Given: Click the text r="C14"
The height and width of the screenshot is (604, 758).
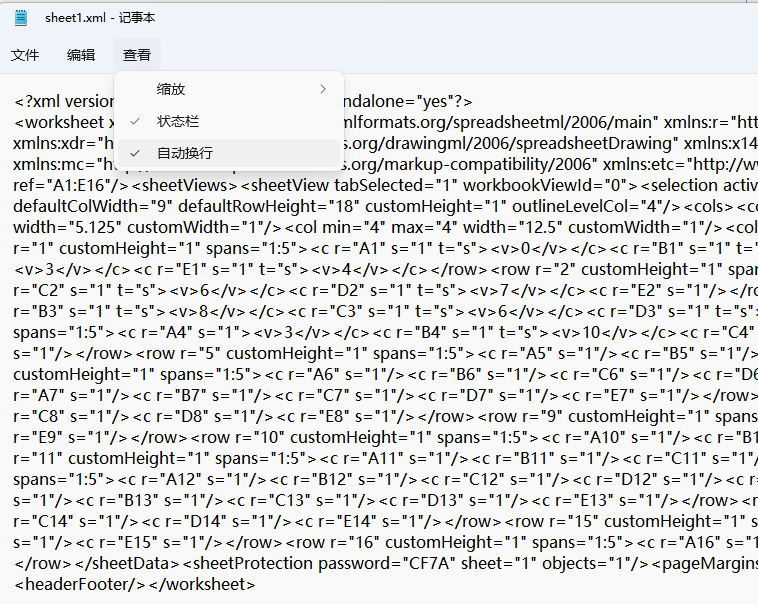Looking at the screenshot, I should 44,521.
